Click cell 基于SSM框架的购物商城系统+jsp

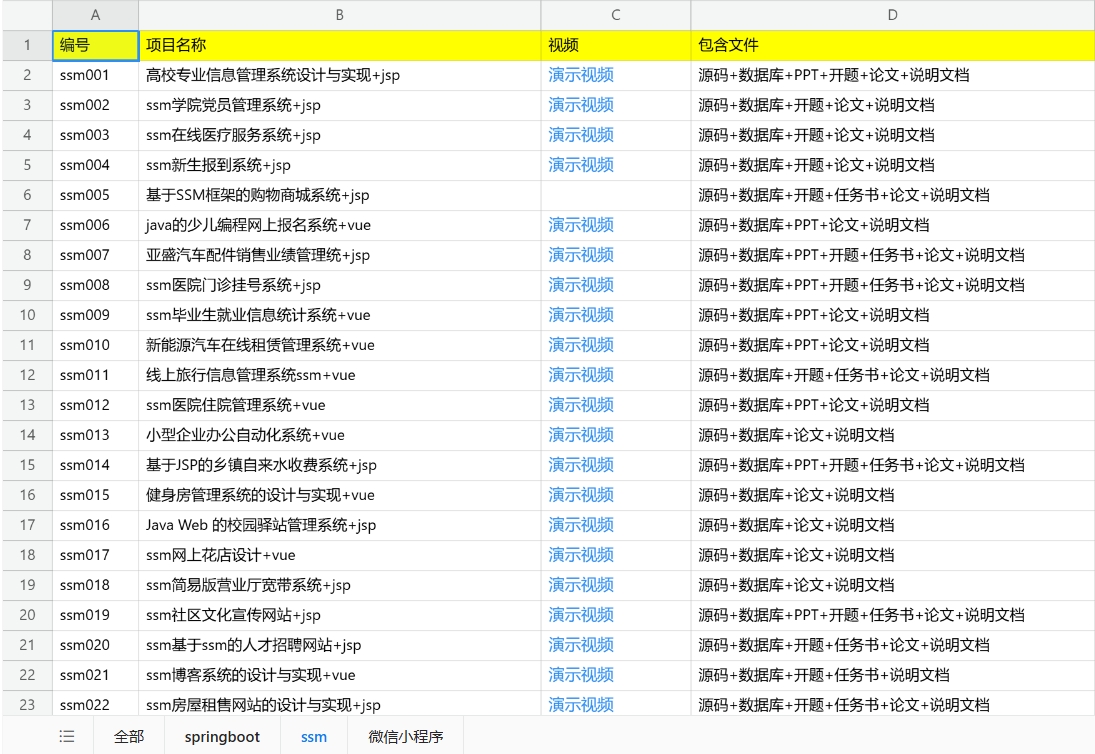click(x=339, y=195)
